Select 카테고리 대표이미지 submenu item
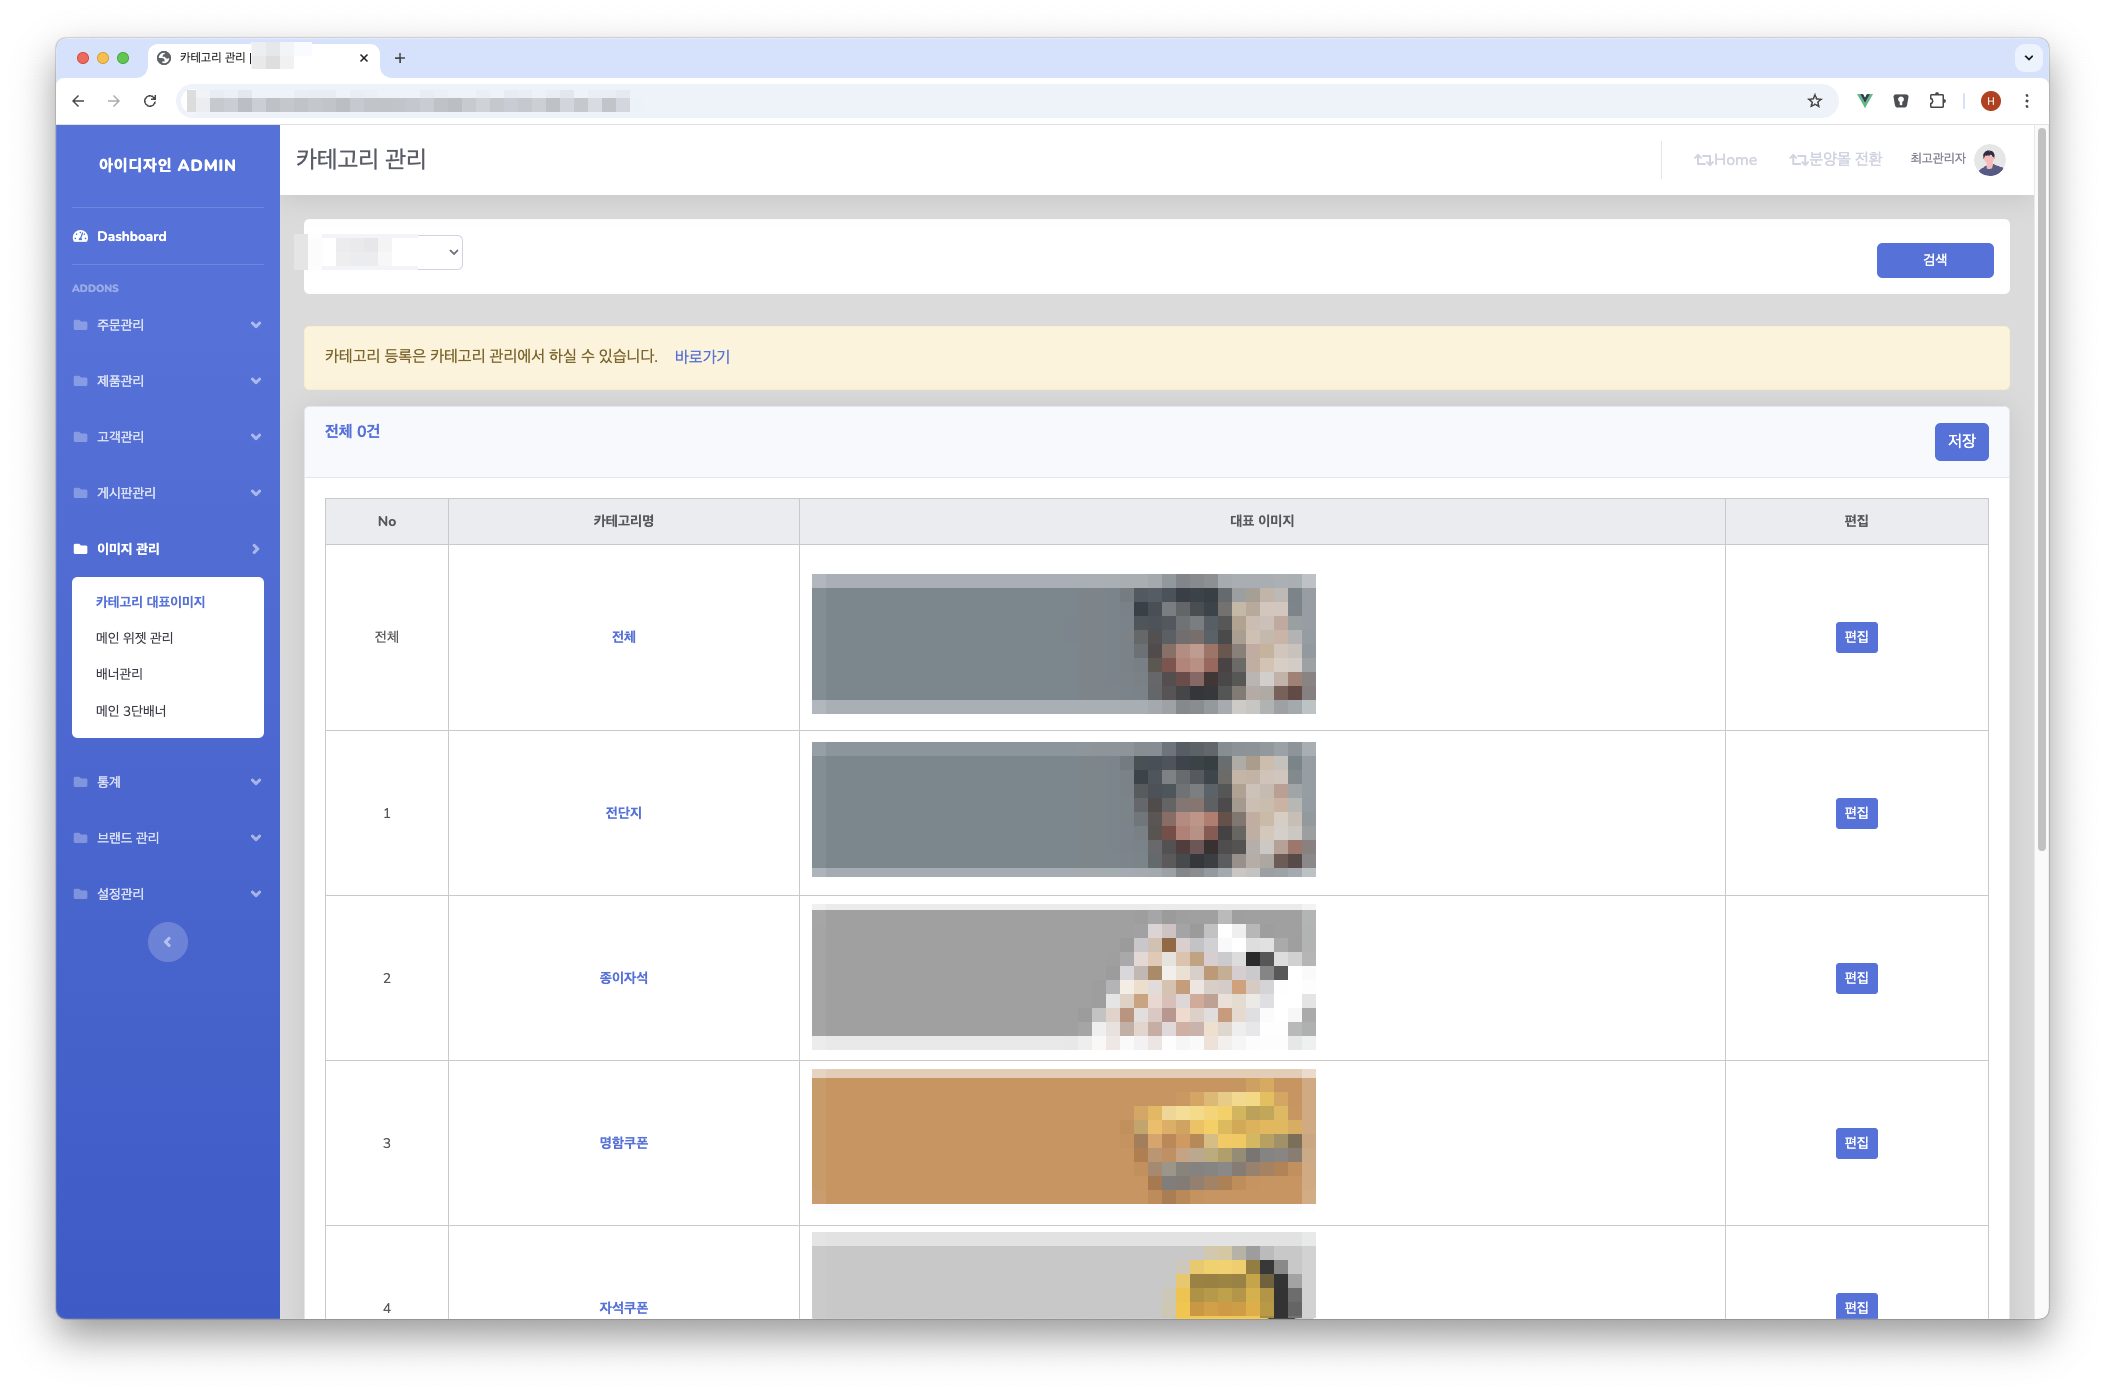 tap(150, 602)
